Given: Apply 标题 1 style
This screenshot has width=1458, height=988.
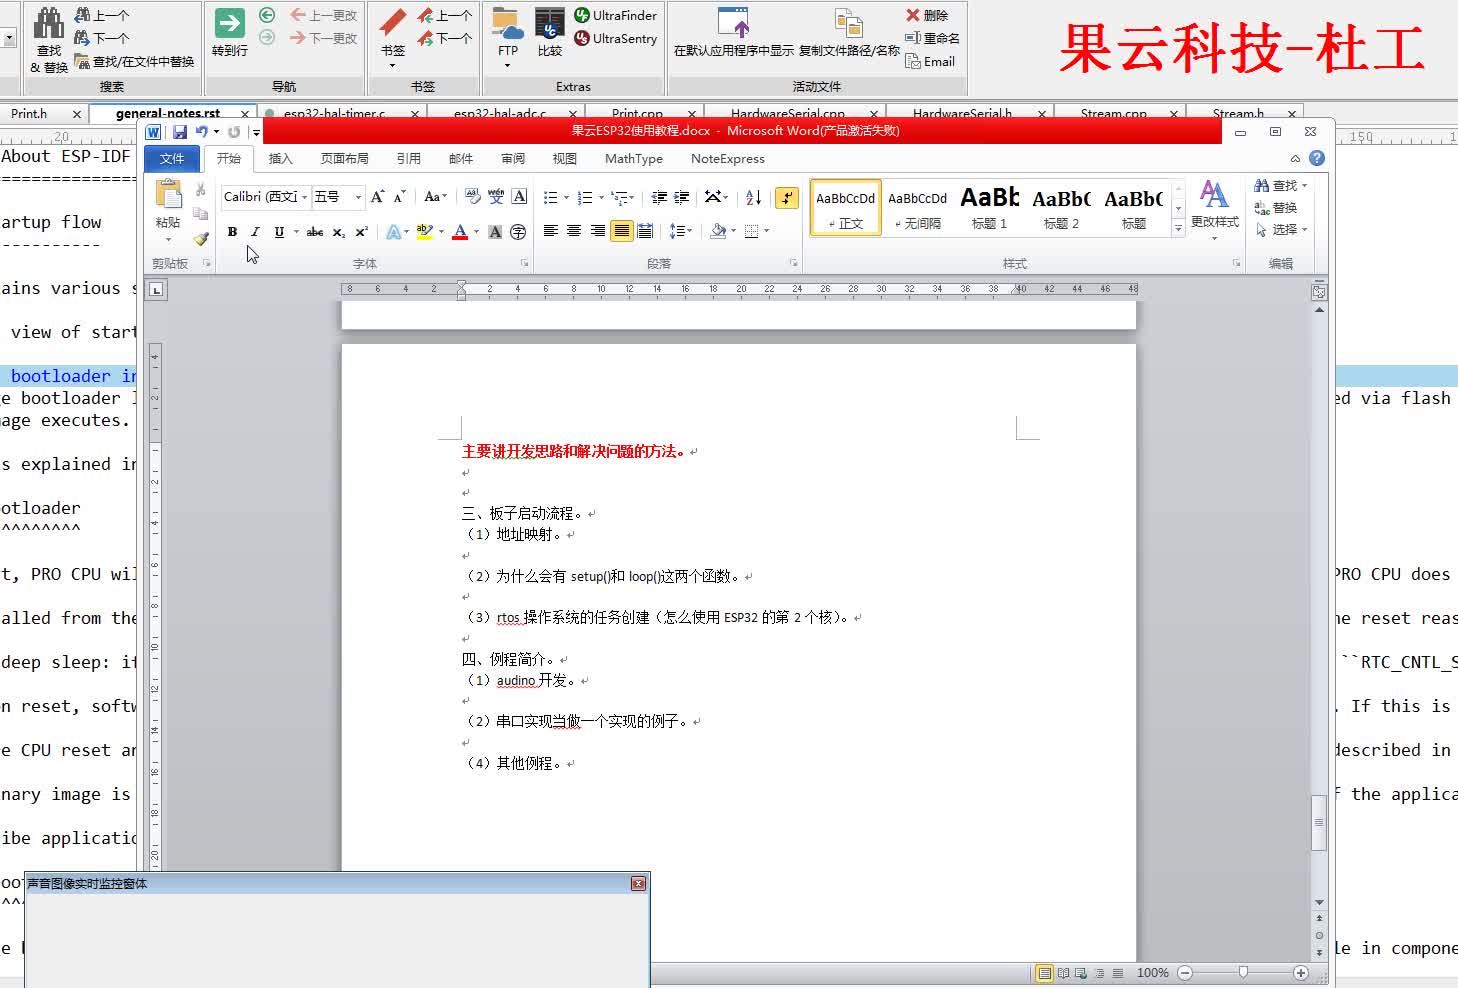Looking at the screenshot, I should point(990,207).
